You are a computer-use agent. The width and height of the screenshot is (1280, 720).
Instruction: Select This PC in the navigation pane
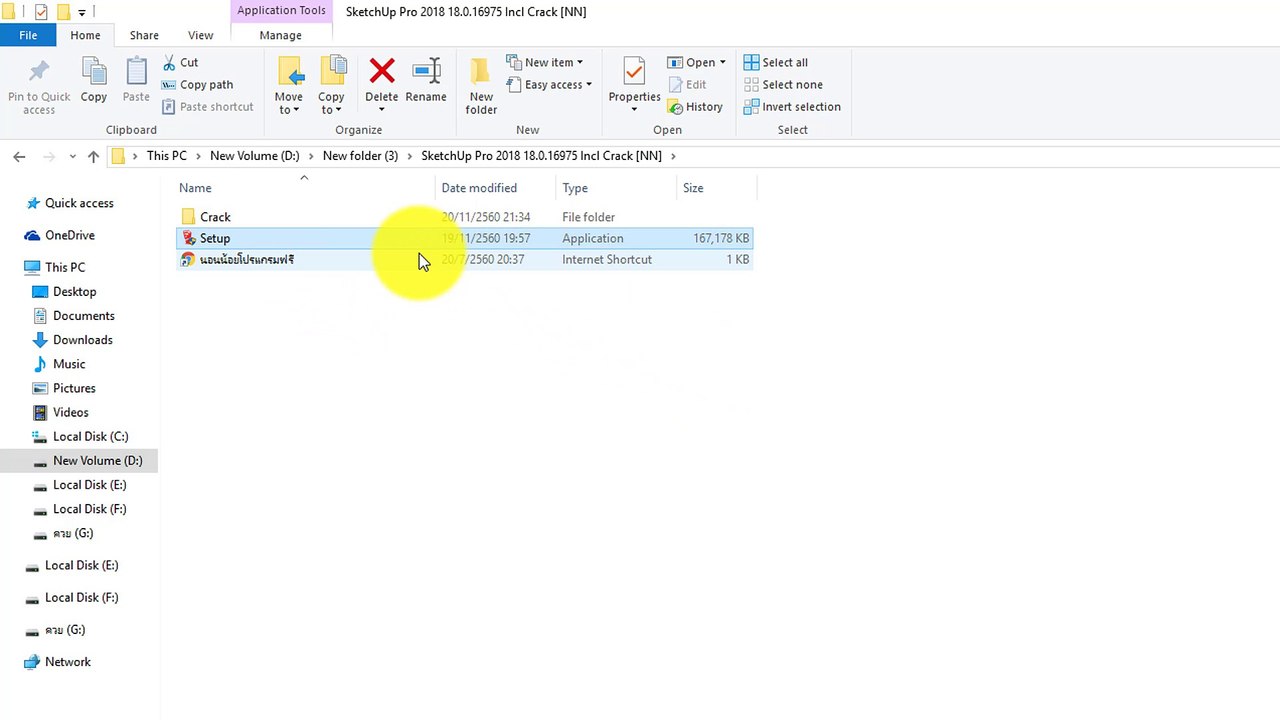pos(65,267)
